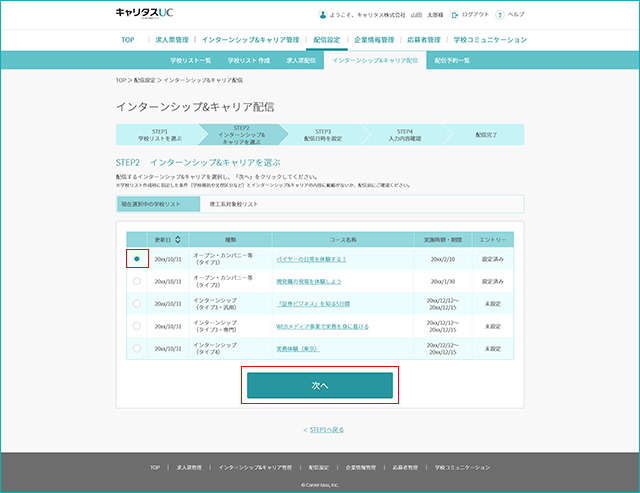640x493 pixels.
Task: Open 配信設定 in main navigation
Action: [x=327, y=40]
